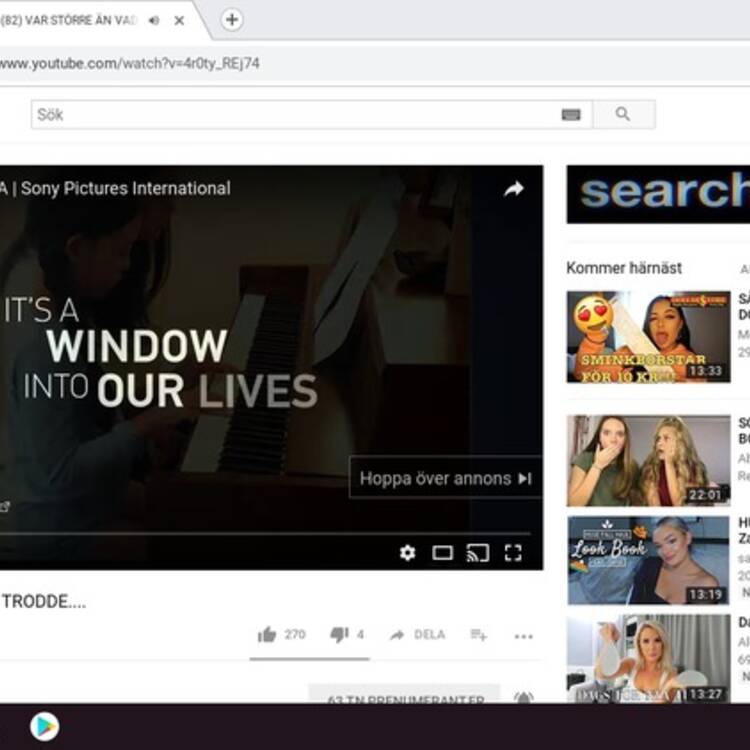Click DELA to share the video
This screenshot has height=750, width=750.
(418, 635)
